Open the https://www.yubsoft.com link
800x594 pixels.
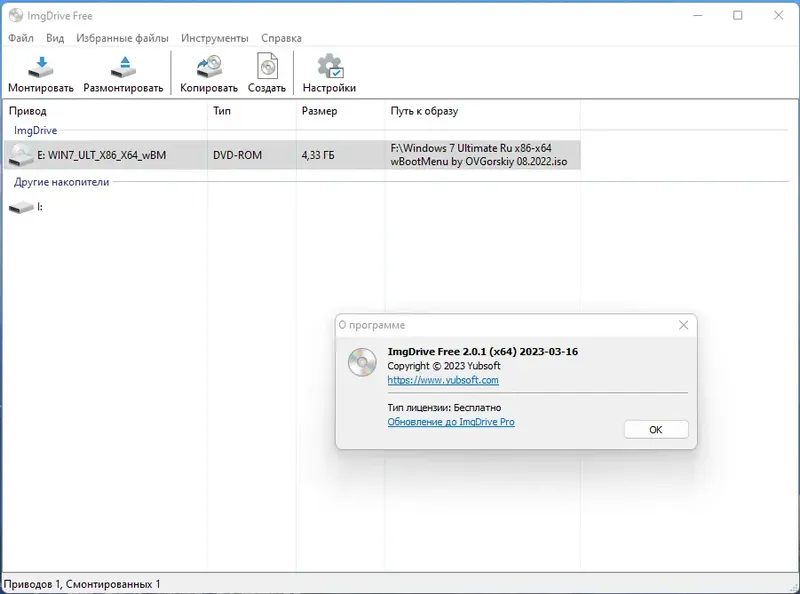click(x=443, y=380)
